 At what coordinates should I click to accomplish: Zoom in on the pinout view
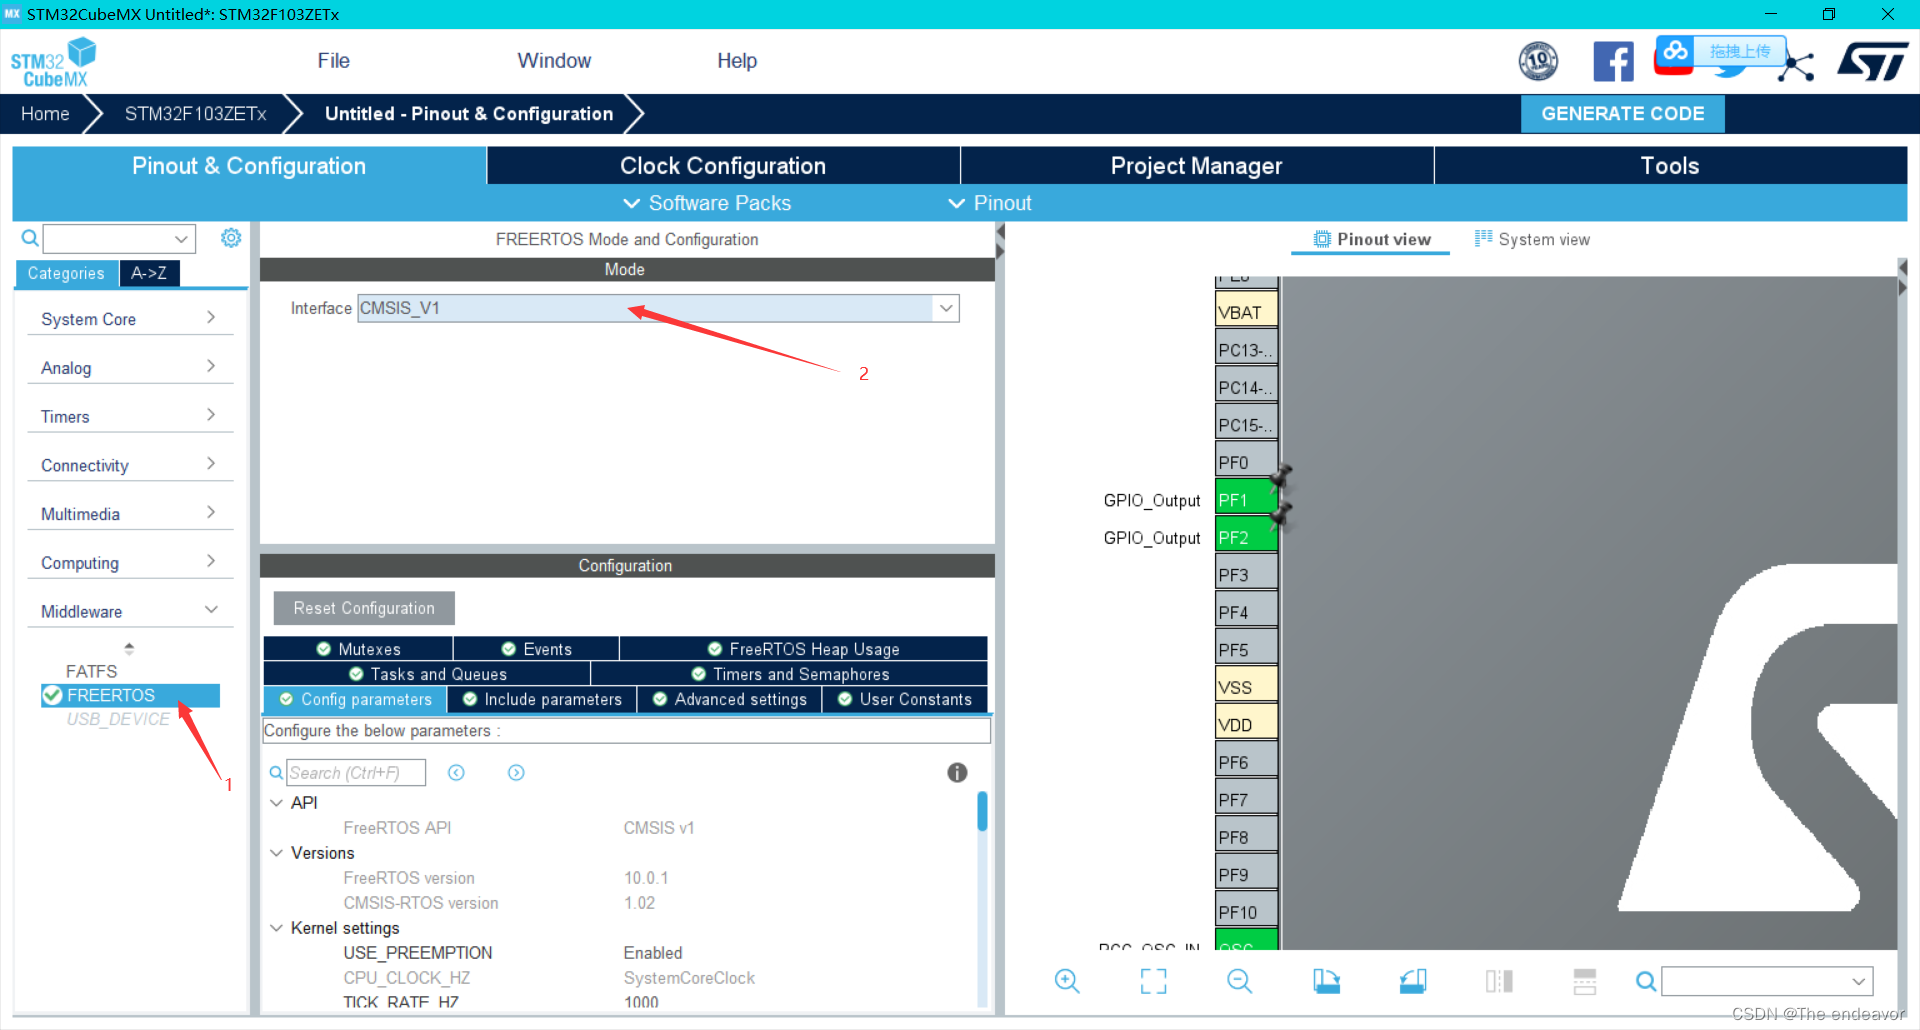click(1067, 981)
